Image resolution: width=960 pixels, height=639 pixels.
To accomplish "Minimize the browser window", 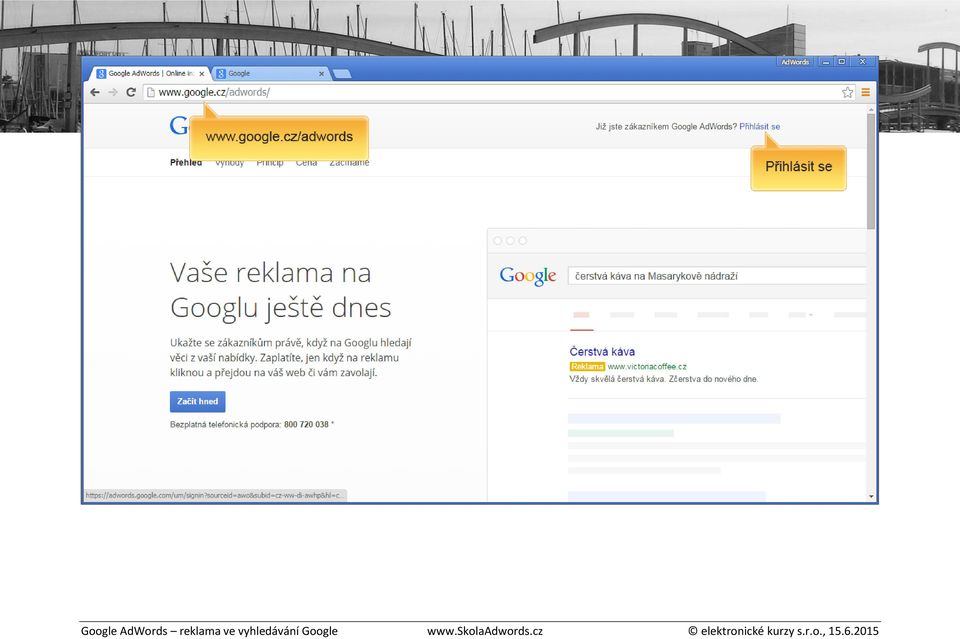I will click(x=826, y=62).
